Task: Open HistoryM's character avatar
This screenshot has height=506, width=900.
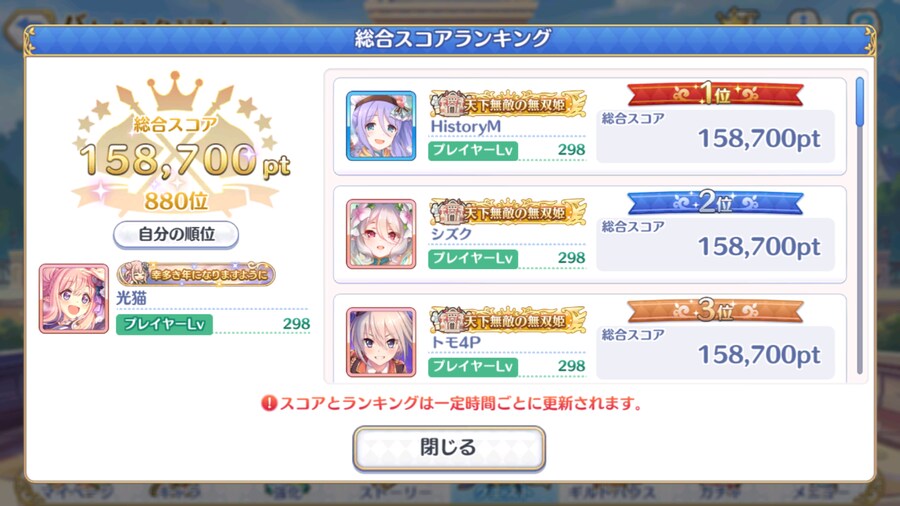Action: click(381, 126)
